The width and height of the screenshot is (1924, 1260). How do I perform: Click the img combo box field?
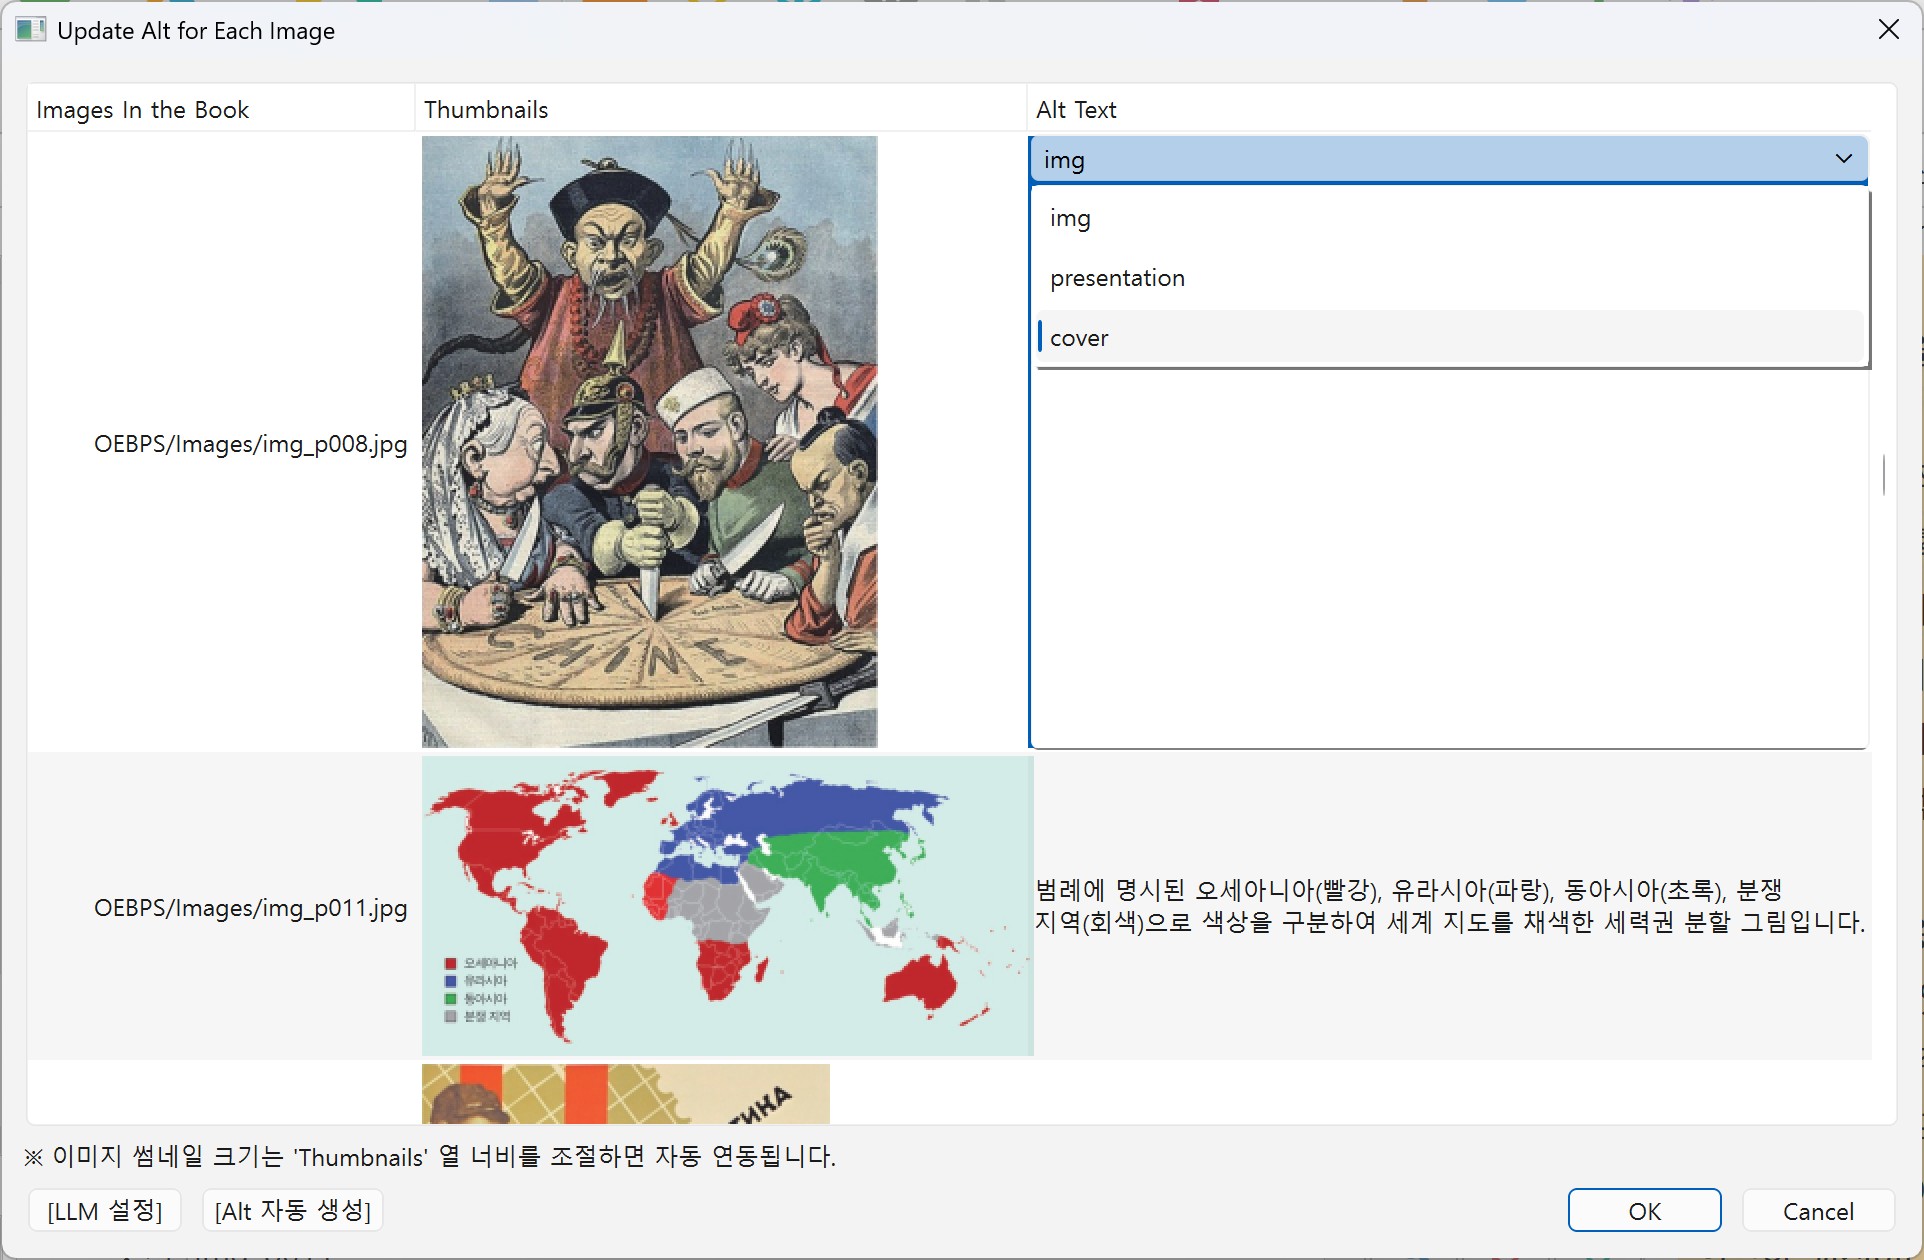(x=1400, y=160)
